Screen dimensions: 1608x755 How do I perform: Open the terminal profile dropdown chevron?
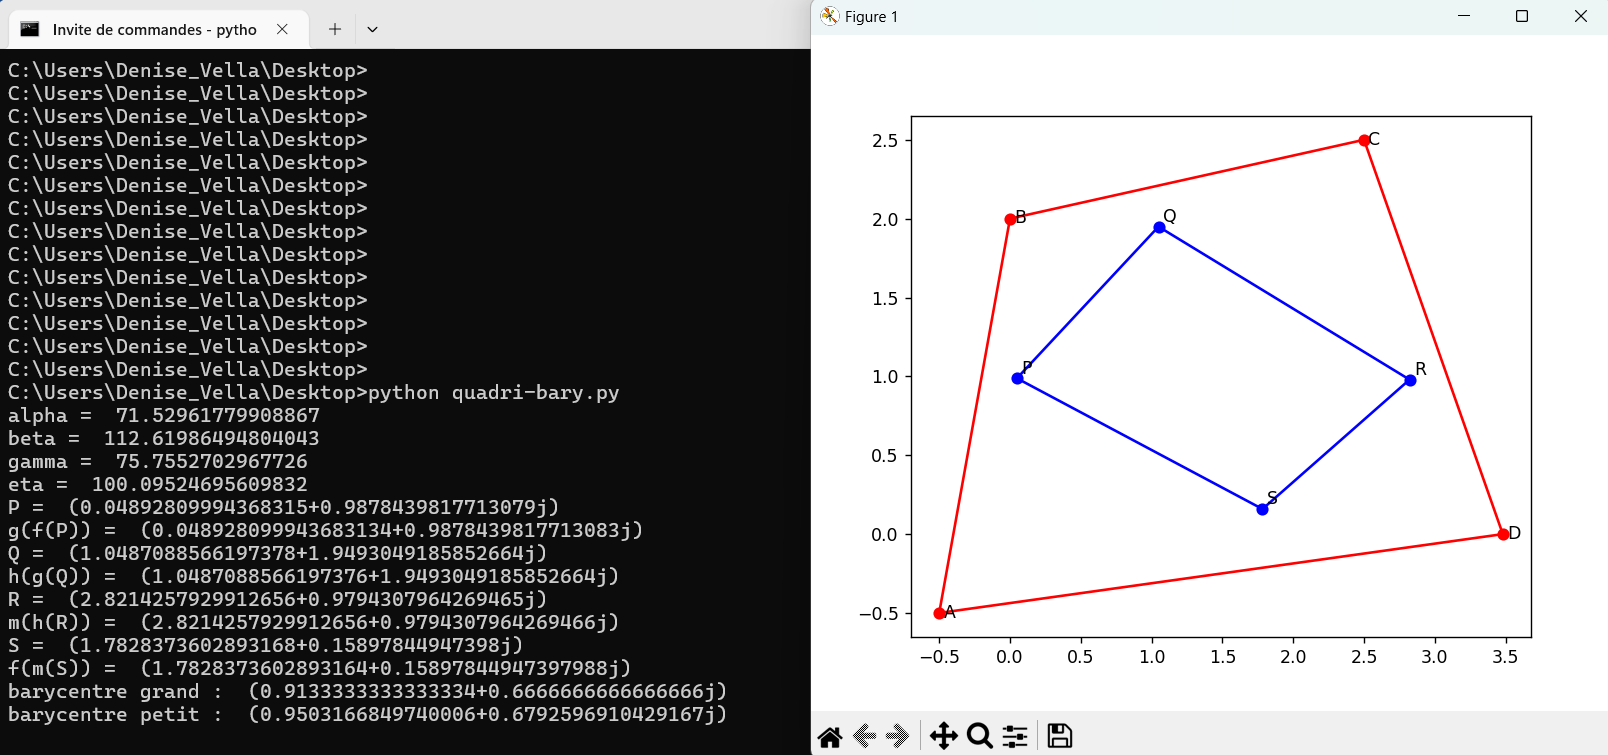click(x=372, y=29)
